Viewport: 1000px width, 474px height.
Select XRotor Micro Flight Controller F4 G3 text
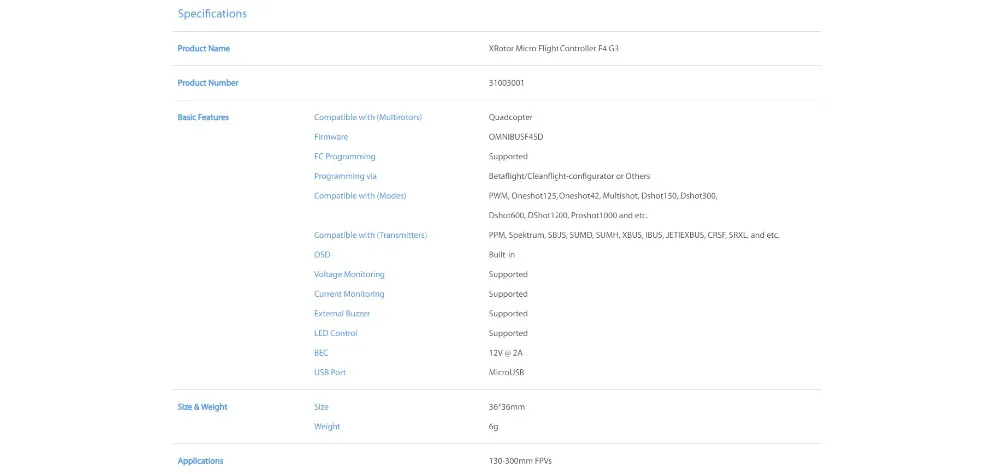coord(553,48)
